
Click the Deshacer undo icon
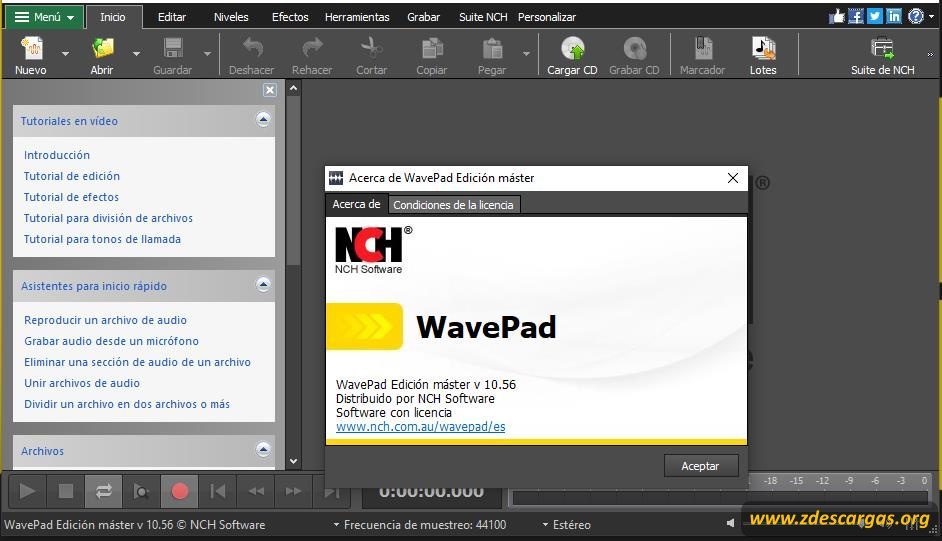tap(252, 48)
